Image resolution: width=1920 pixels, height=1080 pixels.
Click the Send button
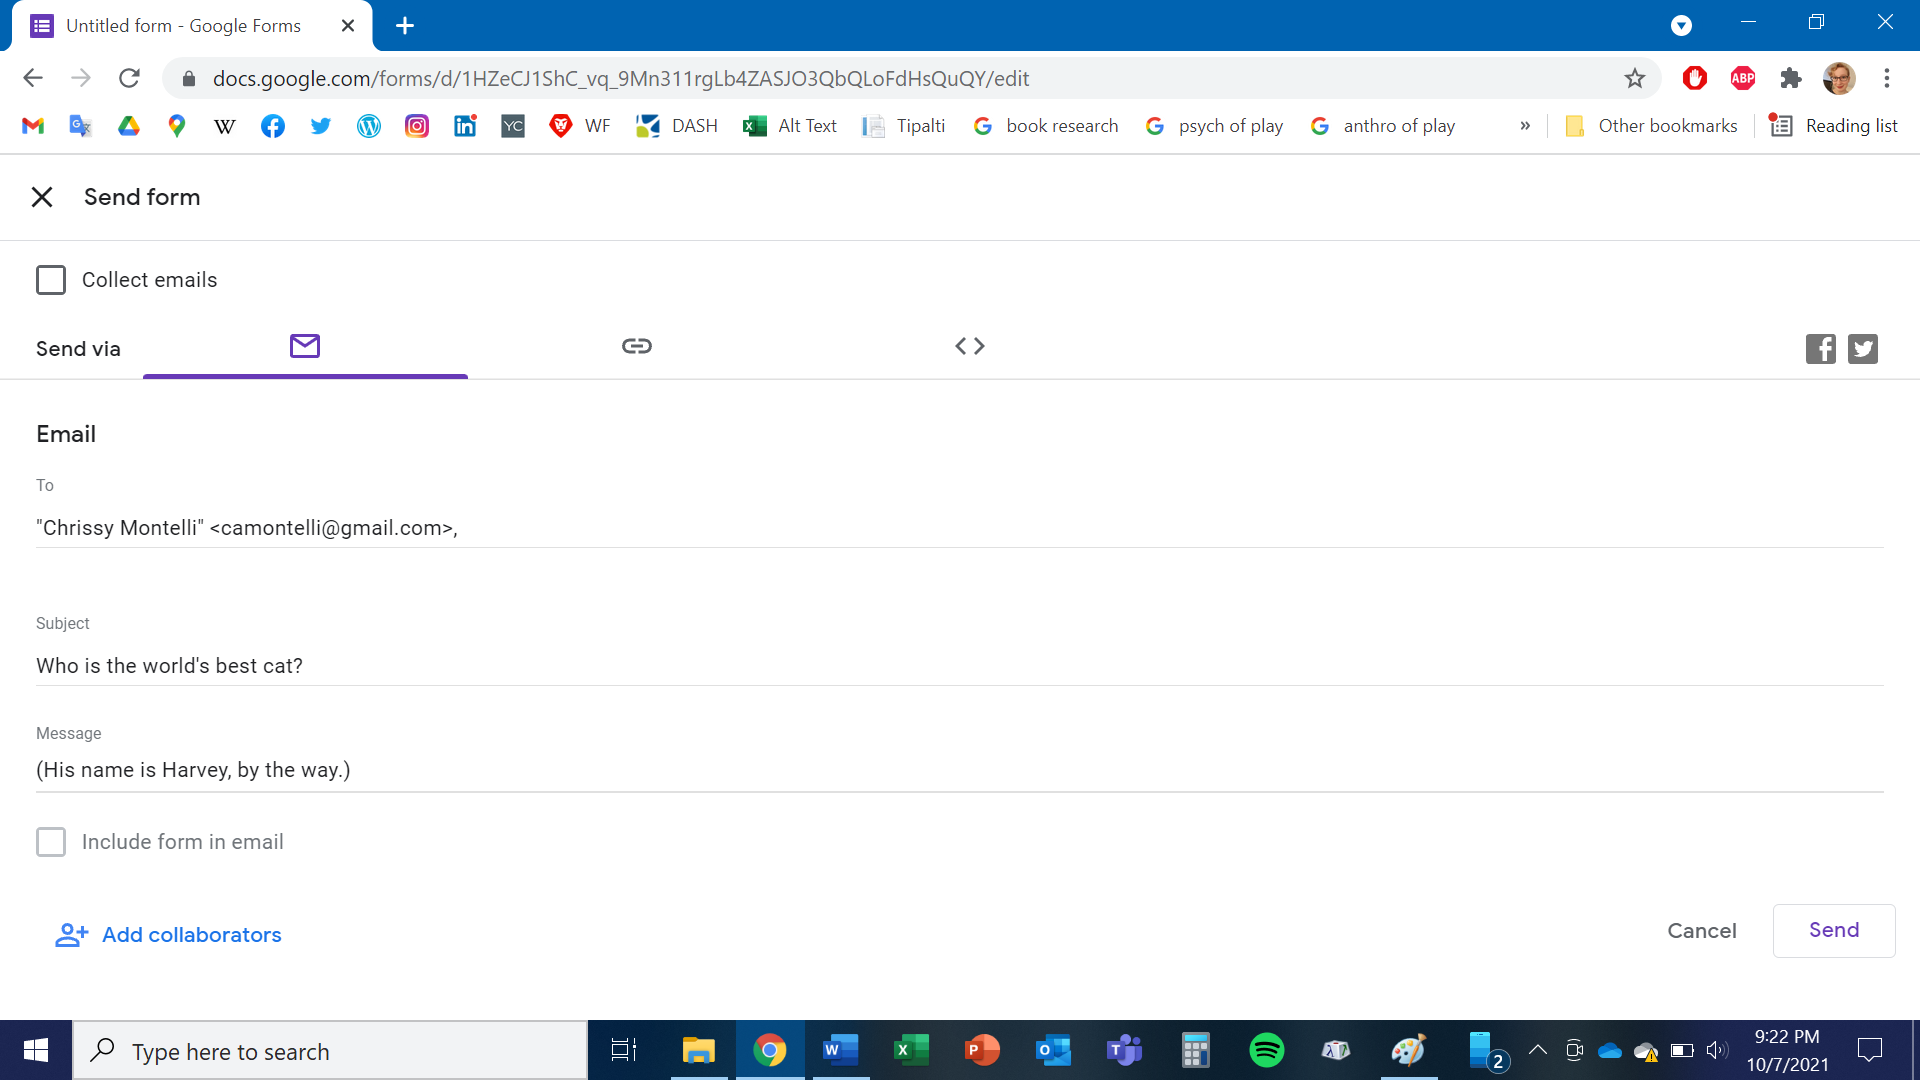tap(1834, 931)
